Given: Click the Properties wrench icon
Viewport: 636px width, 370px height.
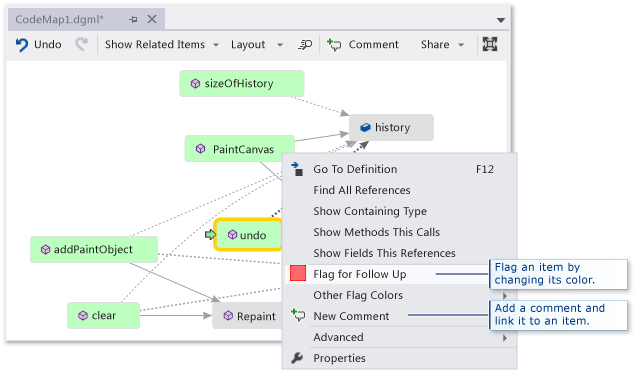Looking at the screenshot, I should [297, 358].
